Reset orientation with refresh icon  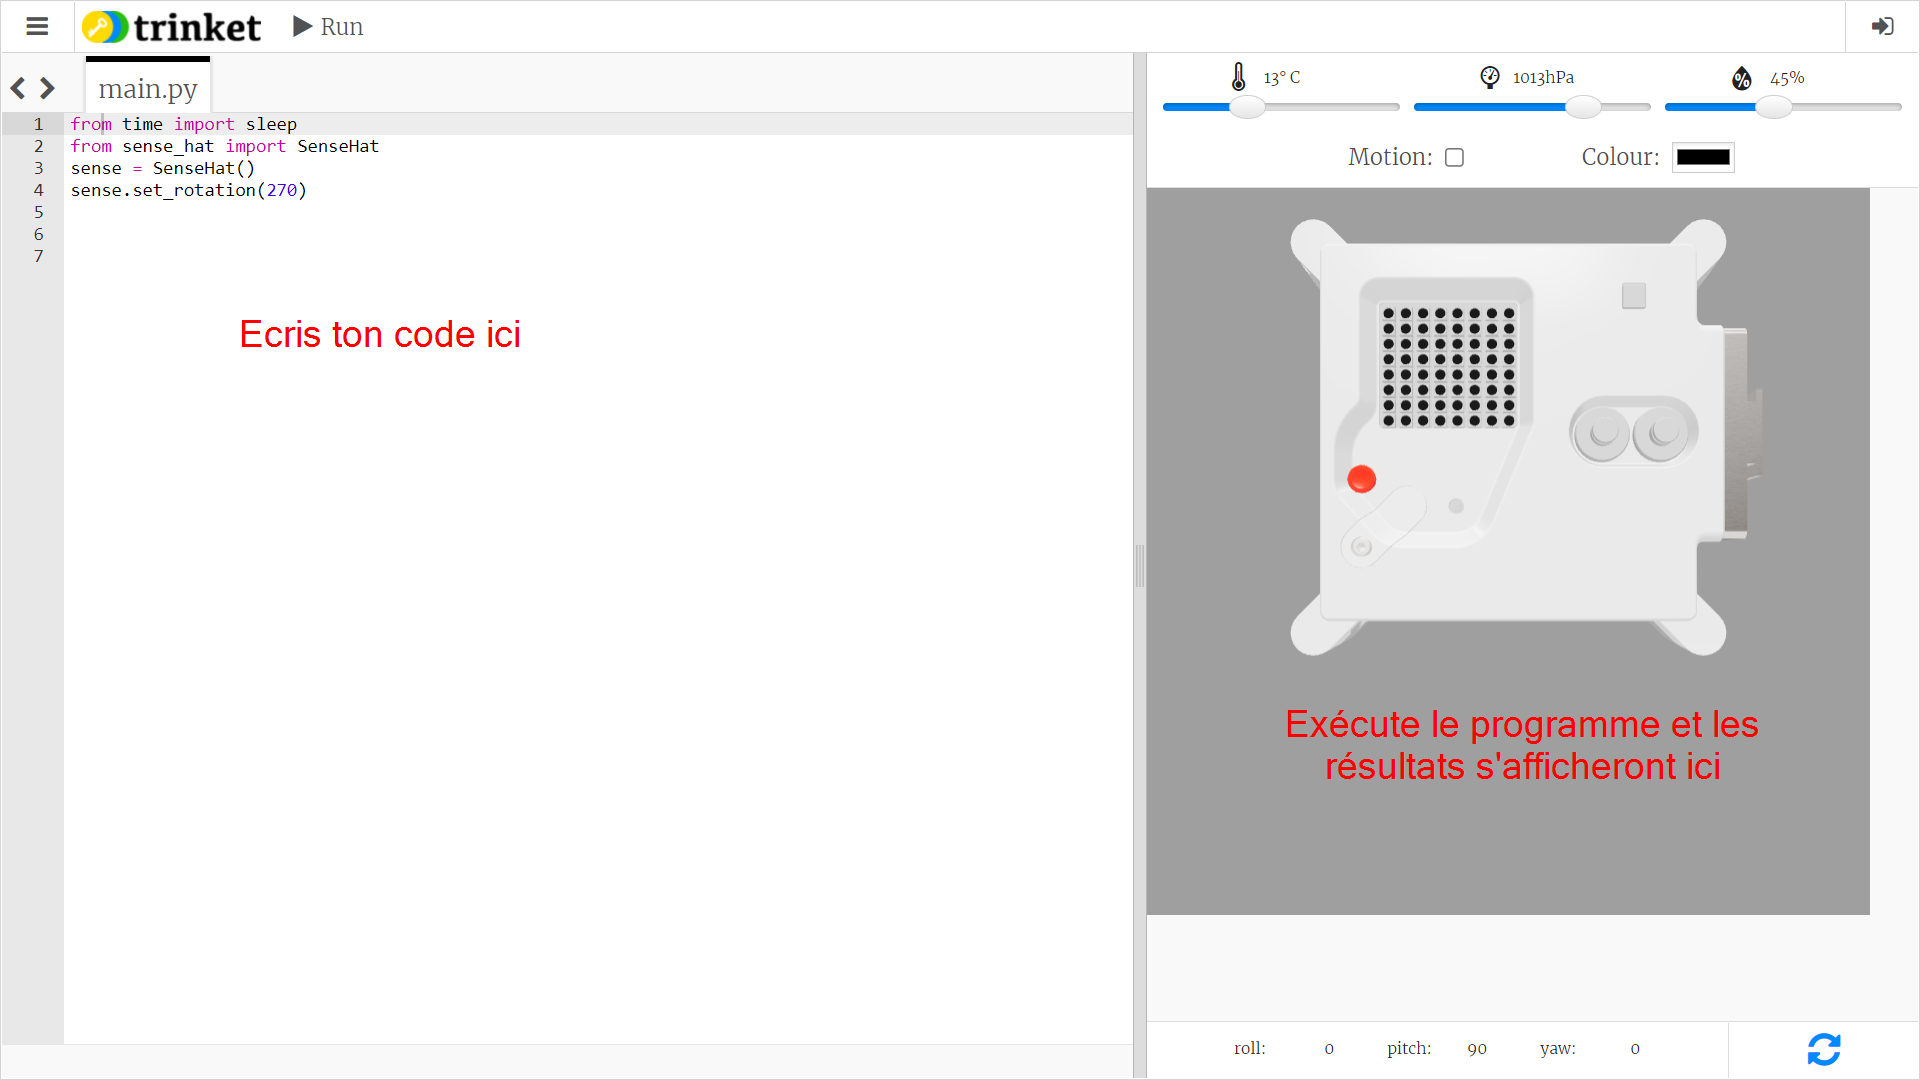tap(1823, 1049)
